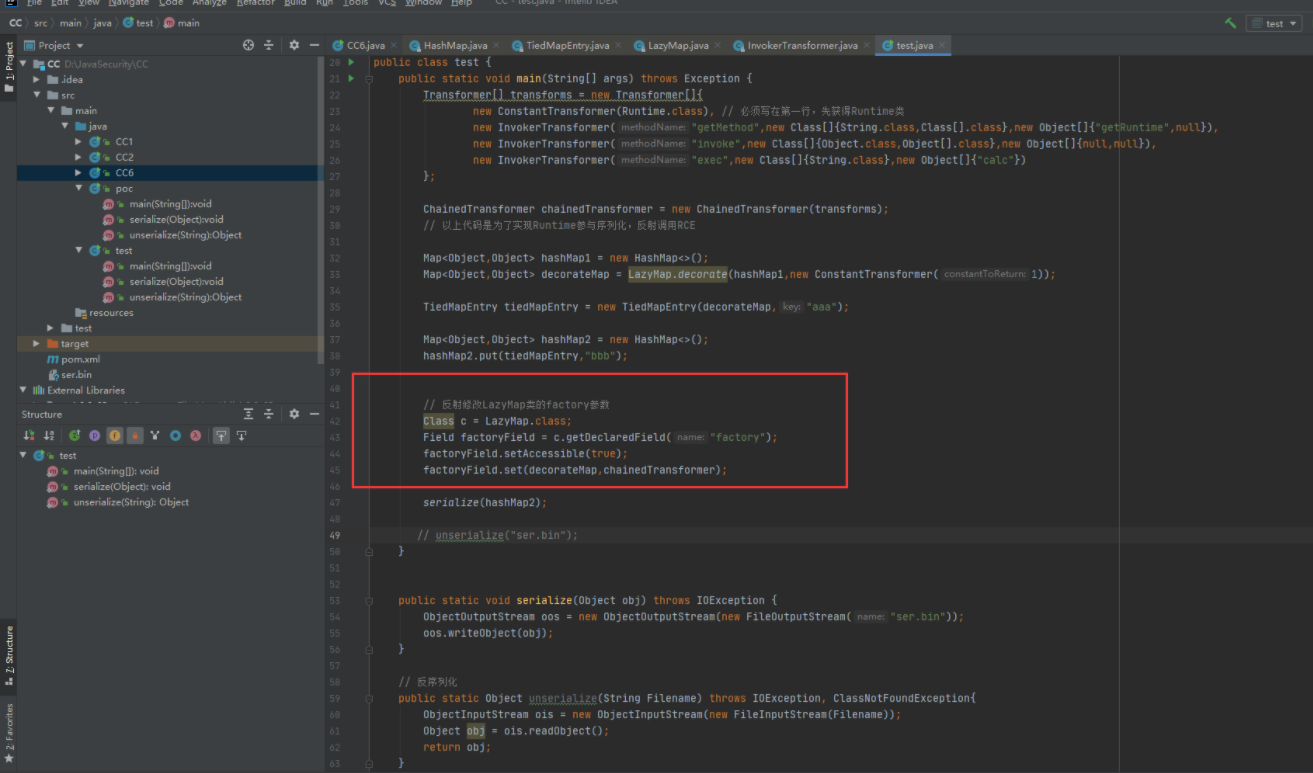The height and width of the screenshot is (773, 1313).
Task: Open the Navigate menu
Action: click(128, 3)
